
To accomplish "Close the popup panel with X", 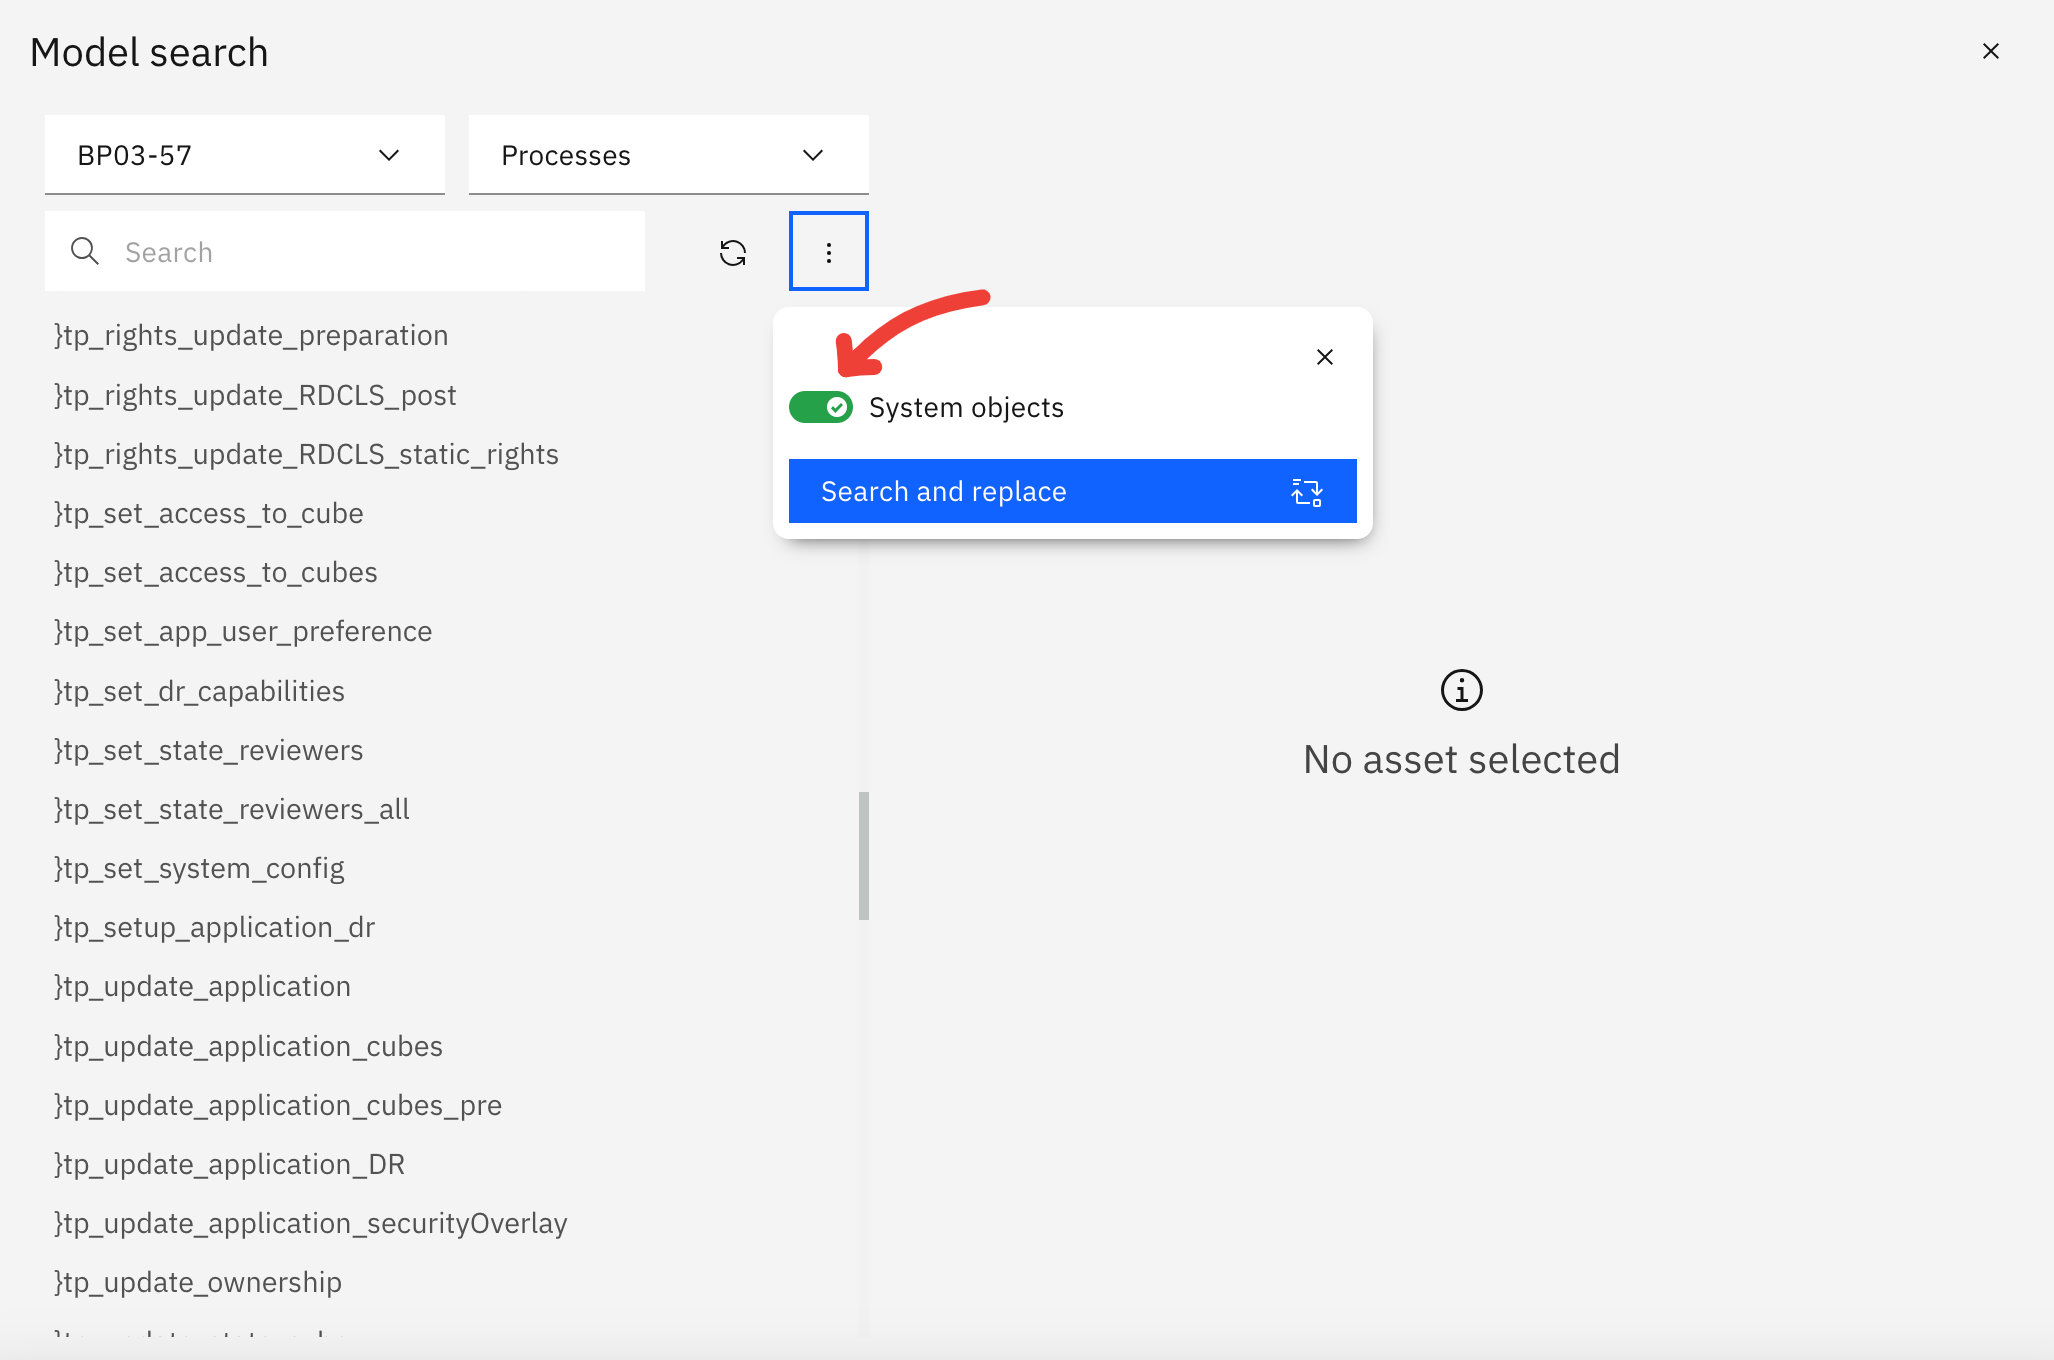I will 1325,357.
